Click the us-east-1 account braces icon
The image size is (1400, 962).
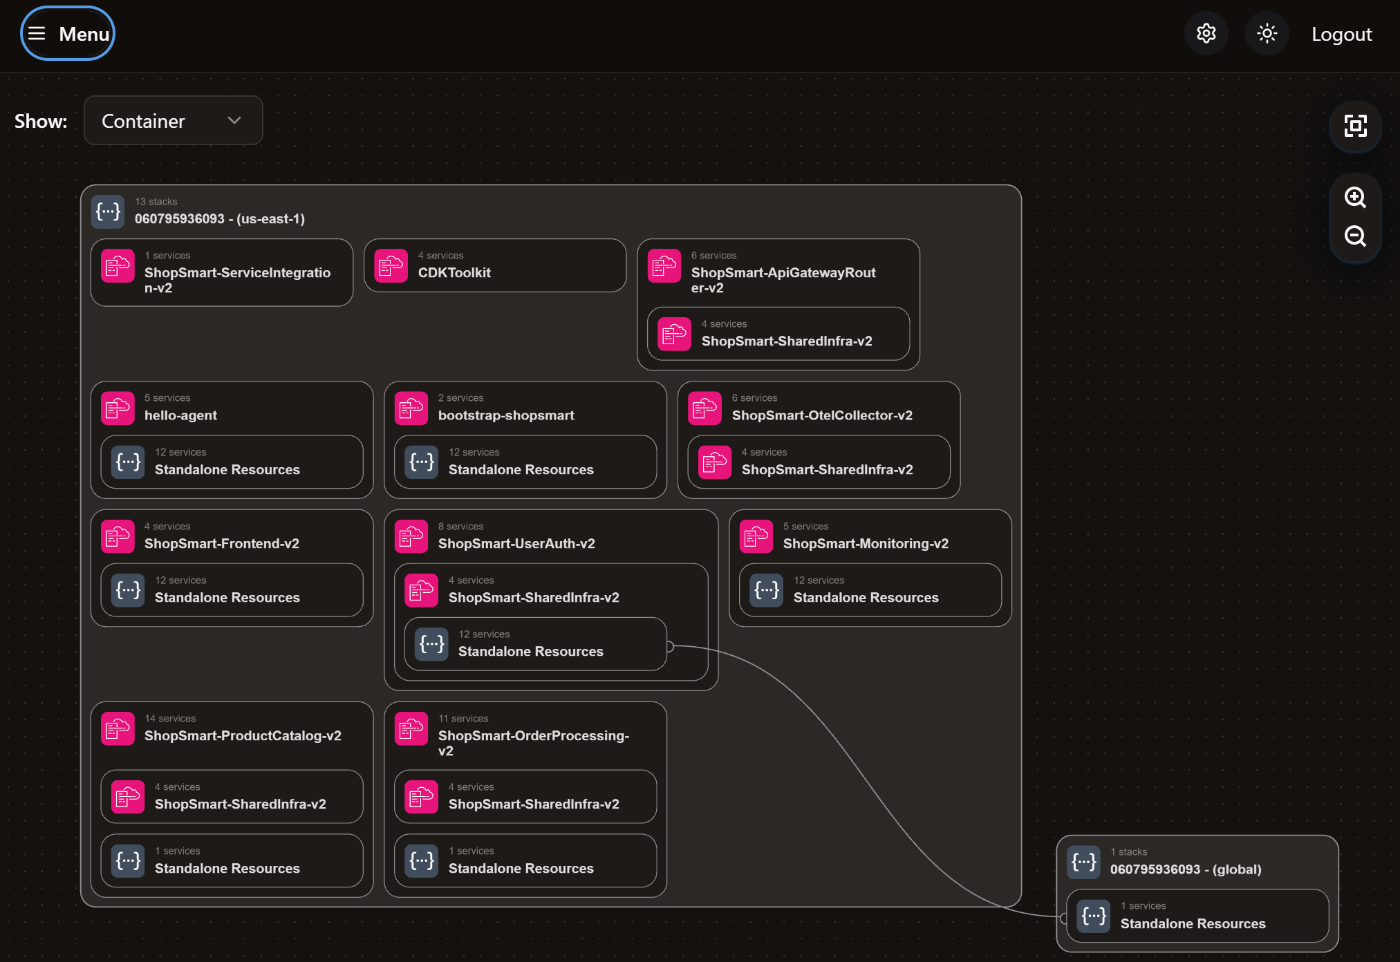pos(108,211)
